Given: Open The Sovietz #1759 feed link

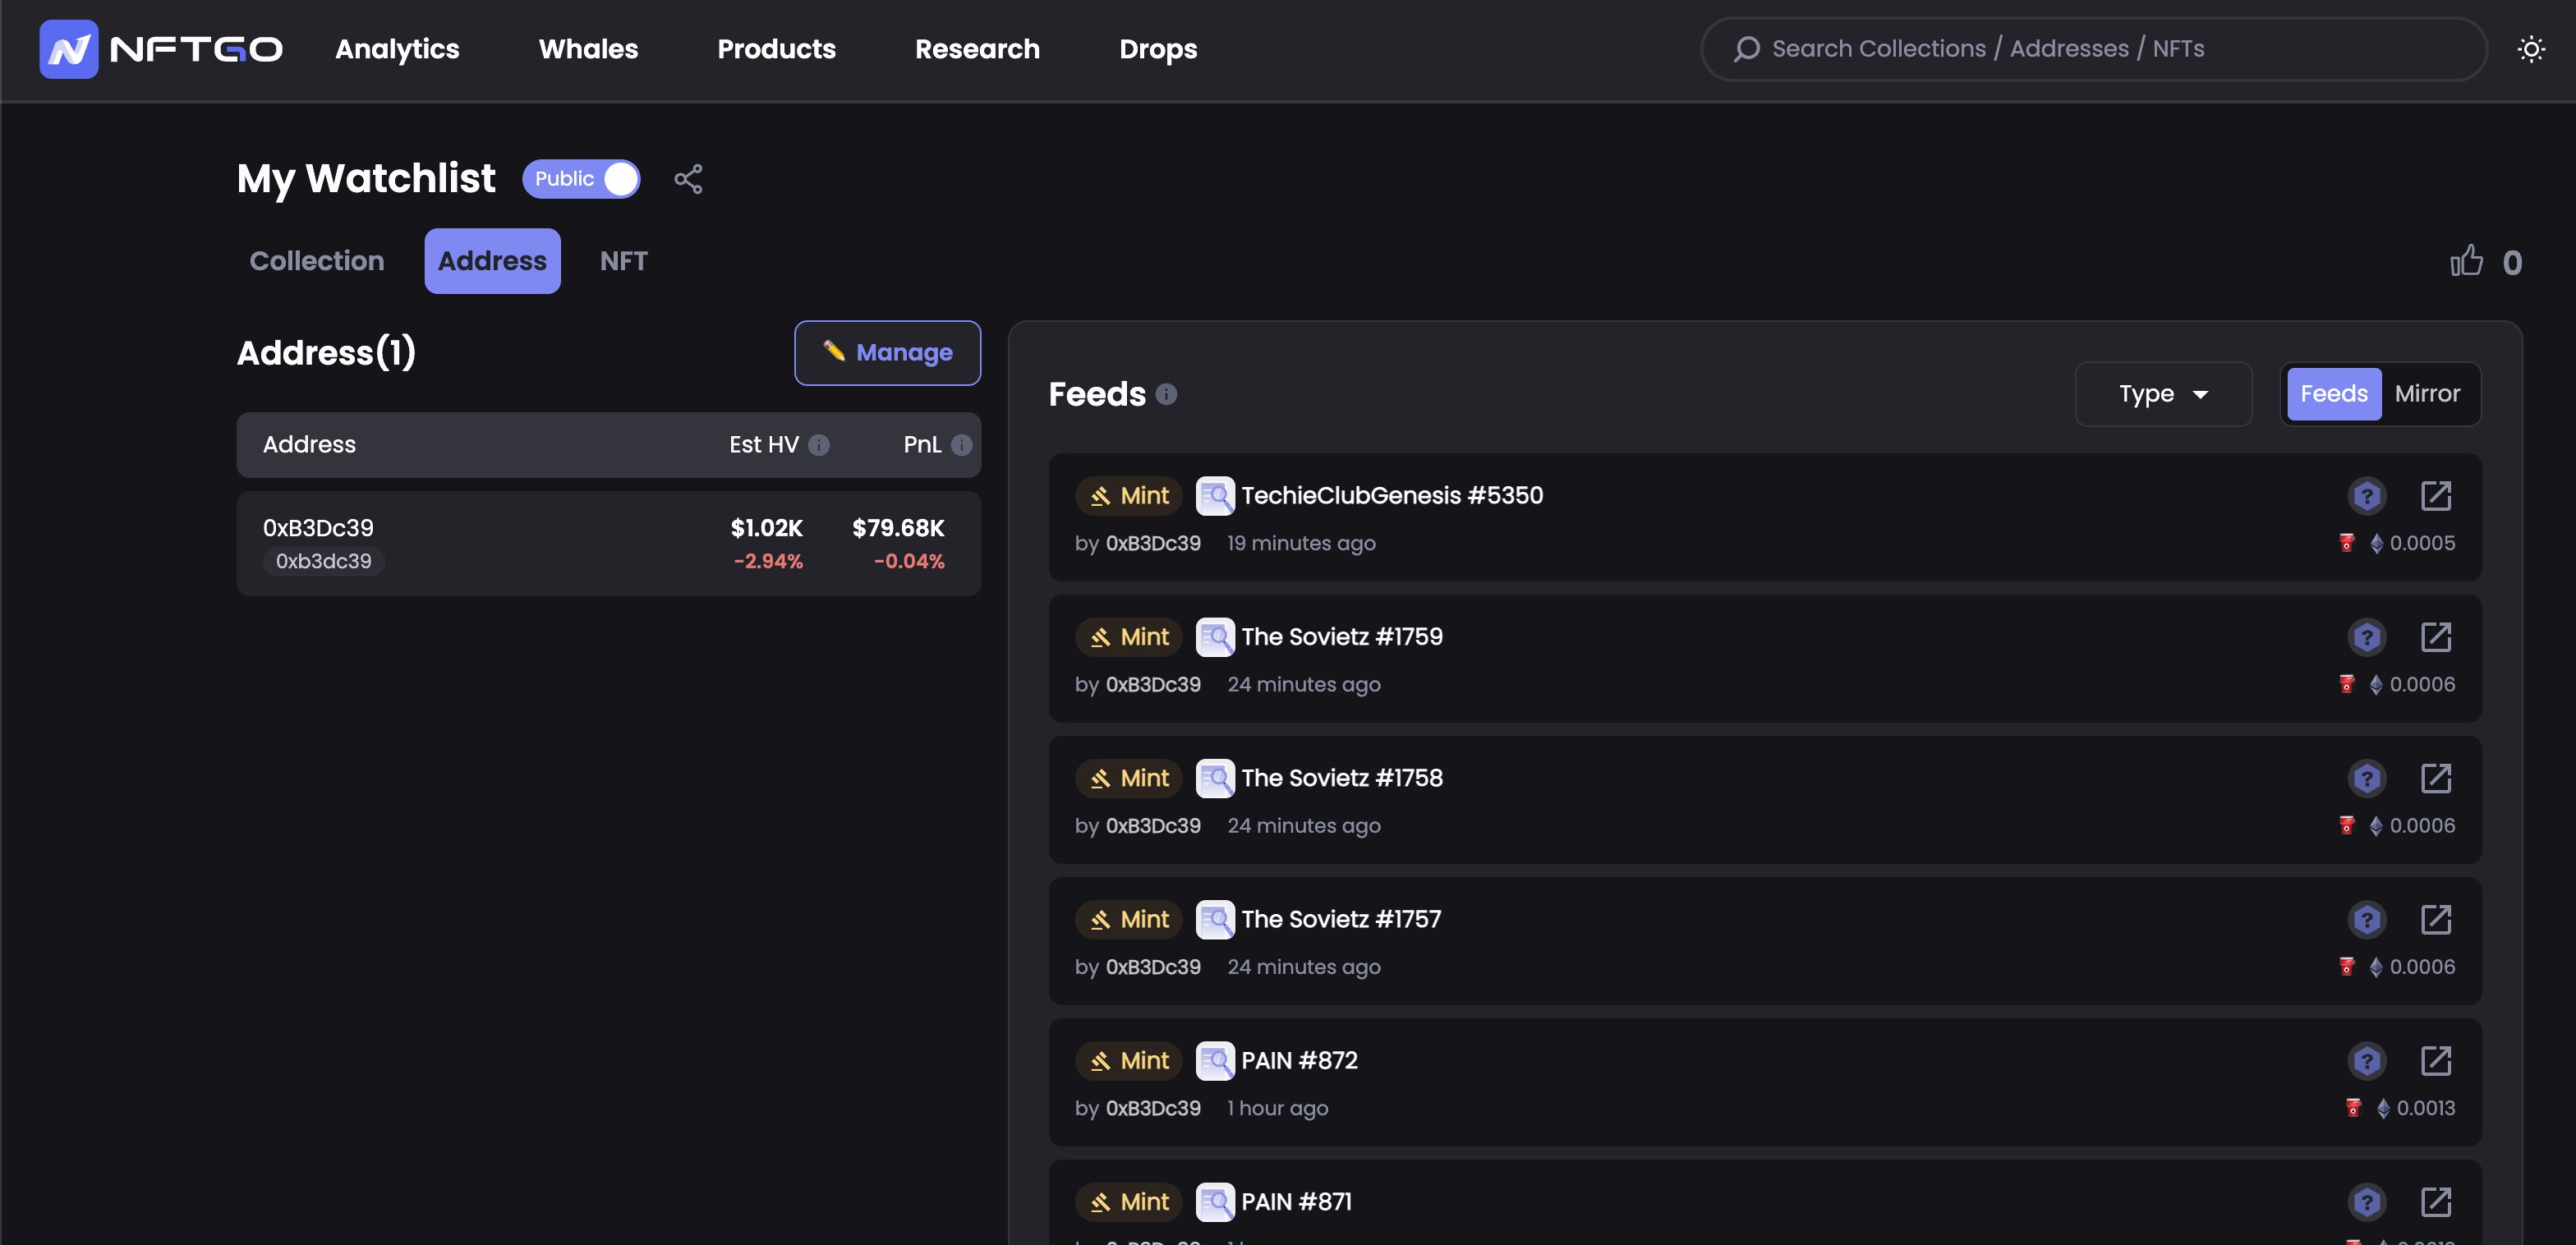Looking at the screenshot, I should click(1341, 637).
